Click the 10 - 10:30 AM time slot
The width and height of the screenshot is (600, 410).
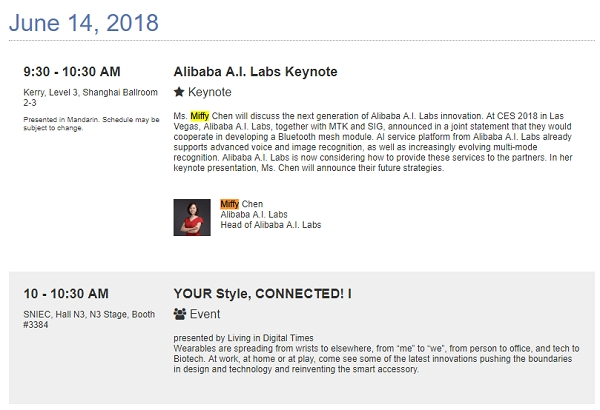point(66,294)
